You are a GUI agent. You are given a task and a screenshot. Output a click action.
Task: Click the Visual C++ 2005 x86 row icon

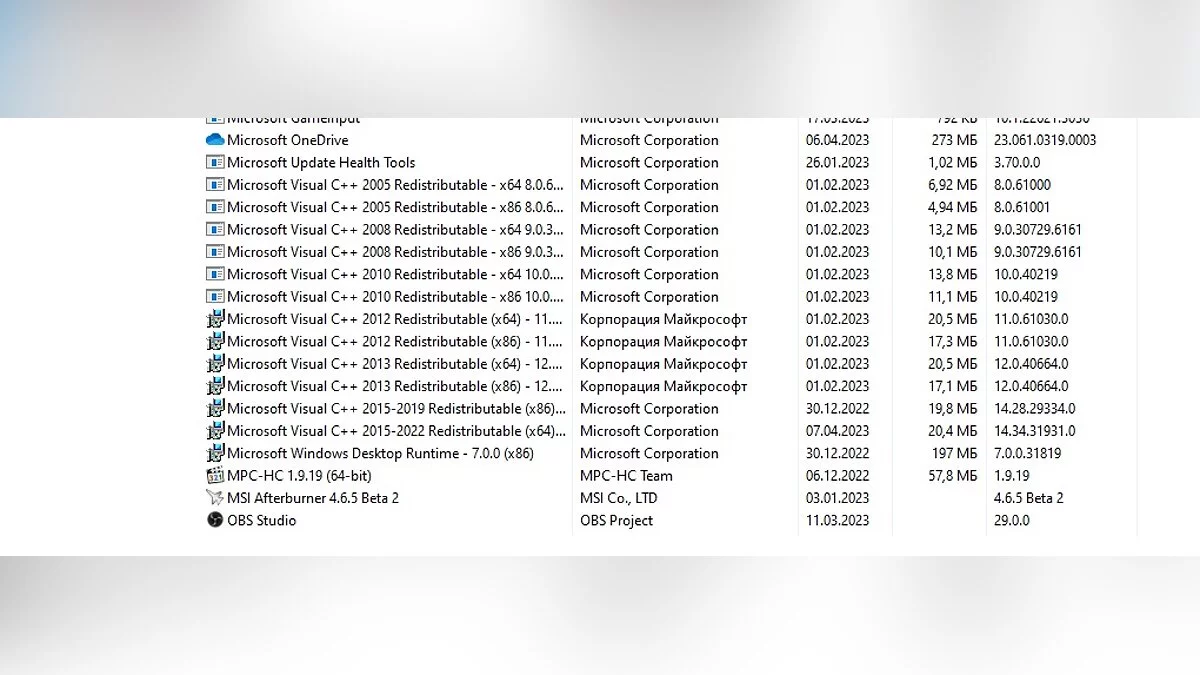215,207
